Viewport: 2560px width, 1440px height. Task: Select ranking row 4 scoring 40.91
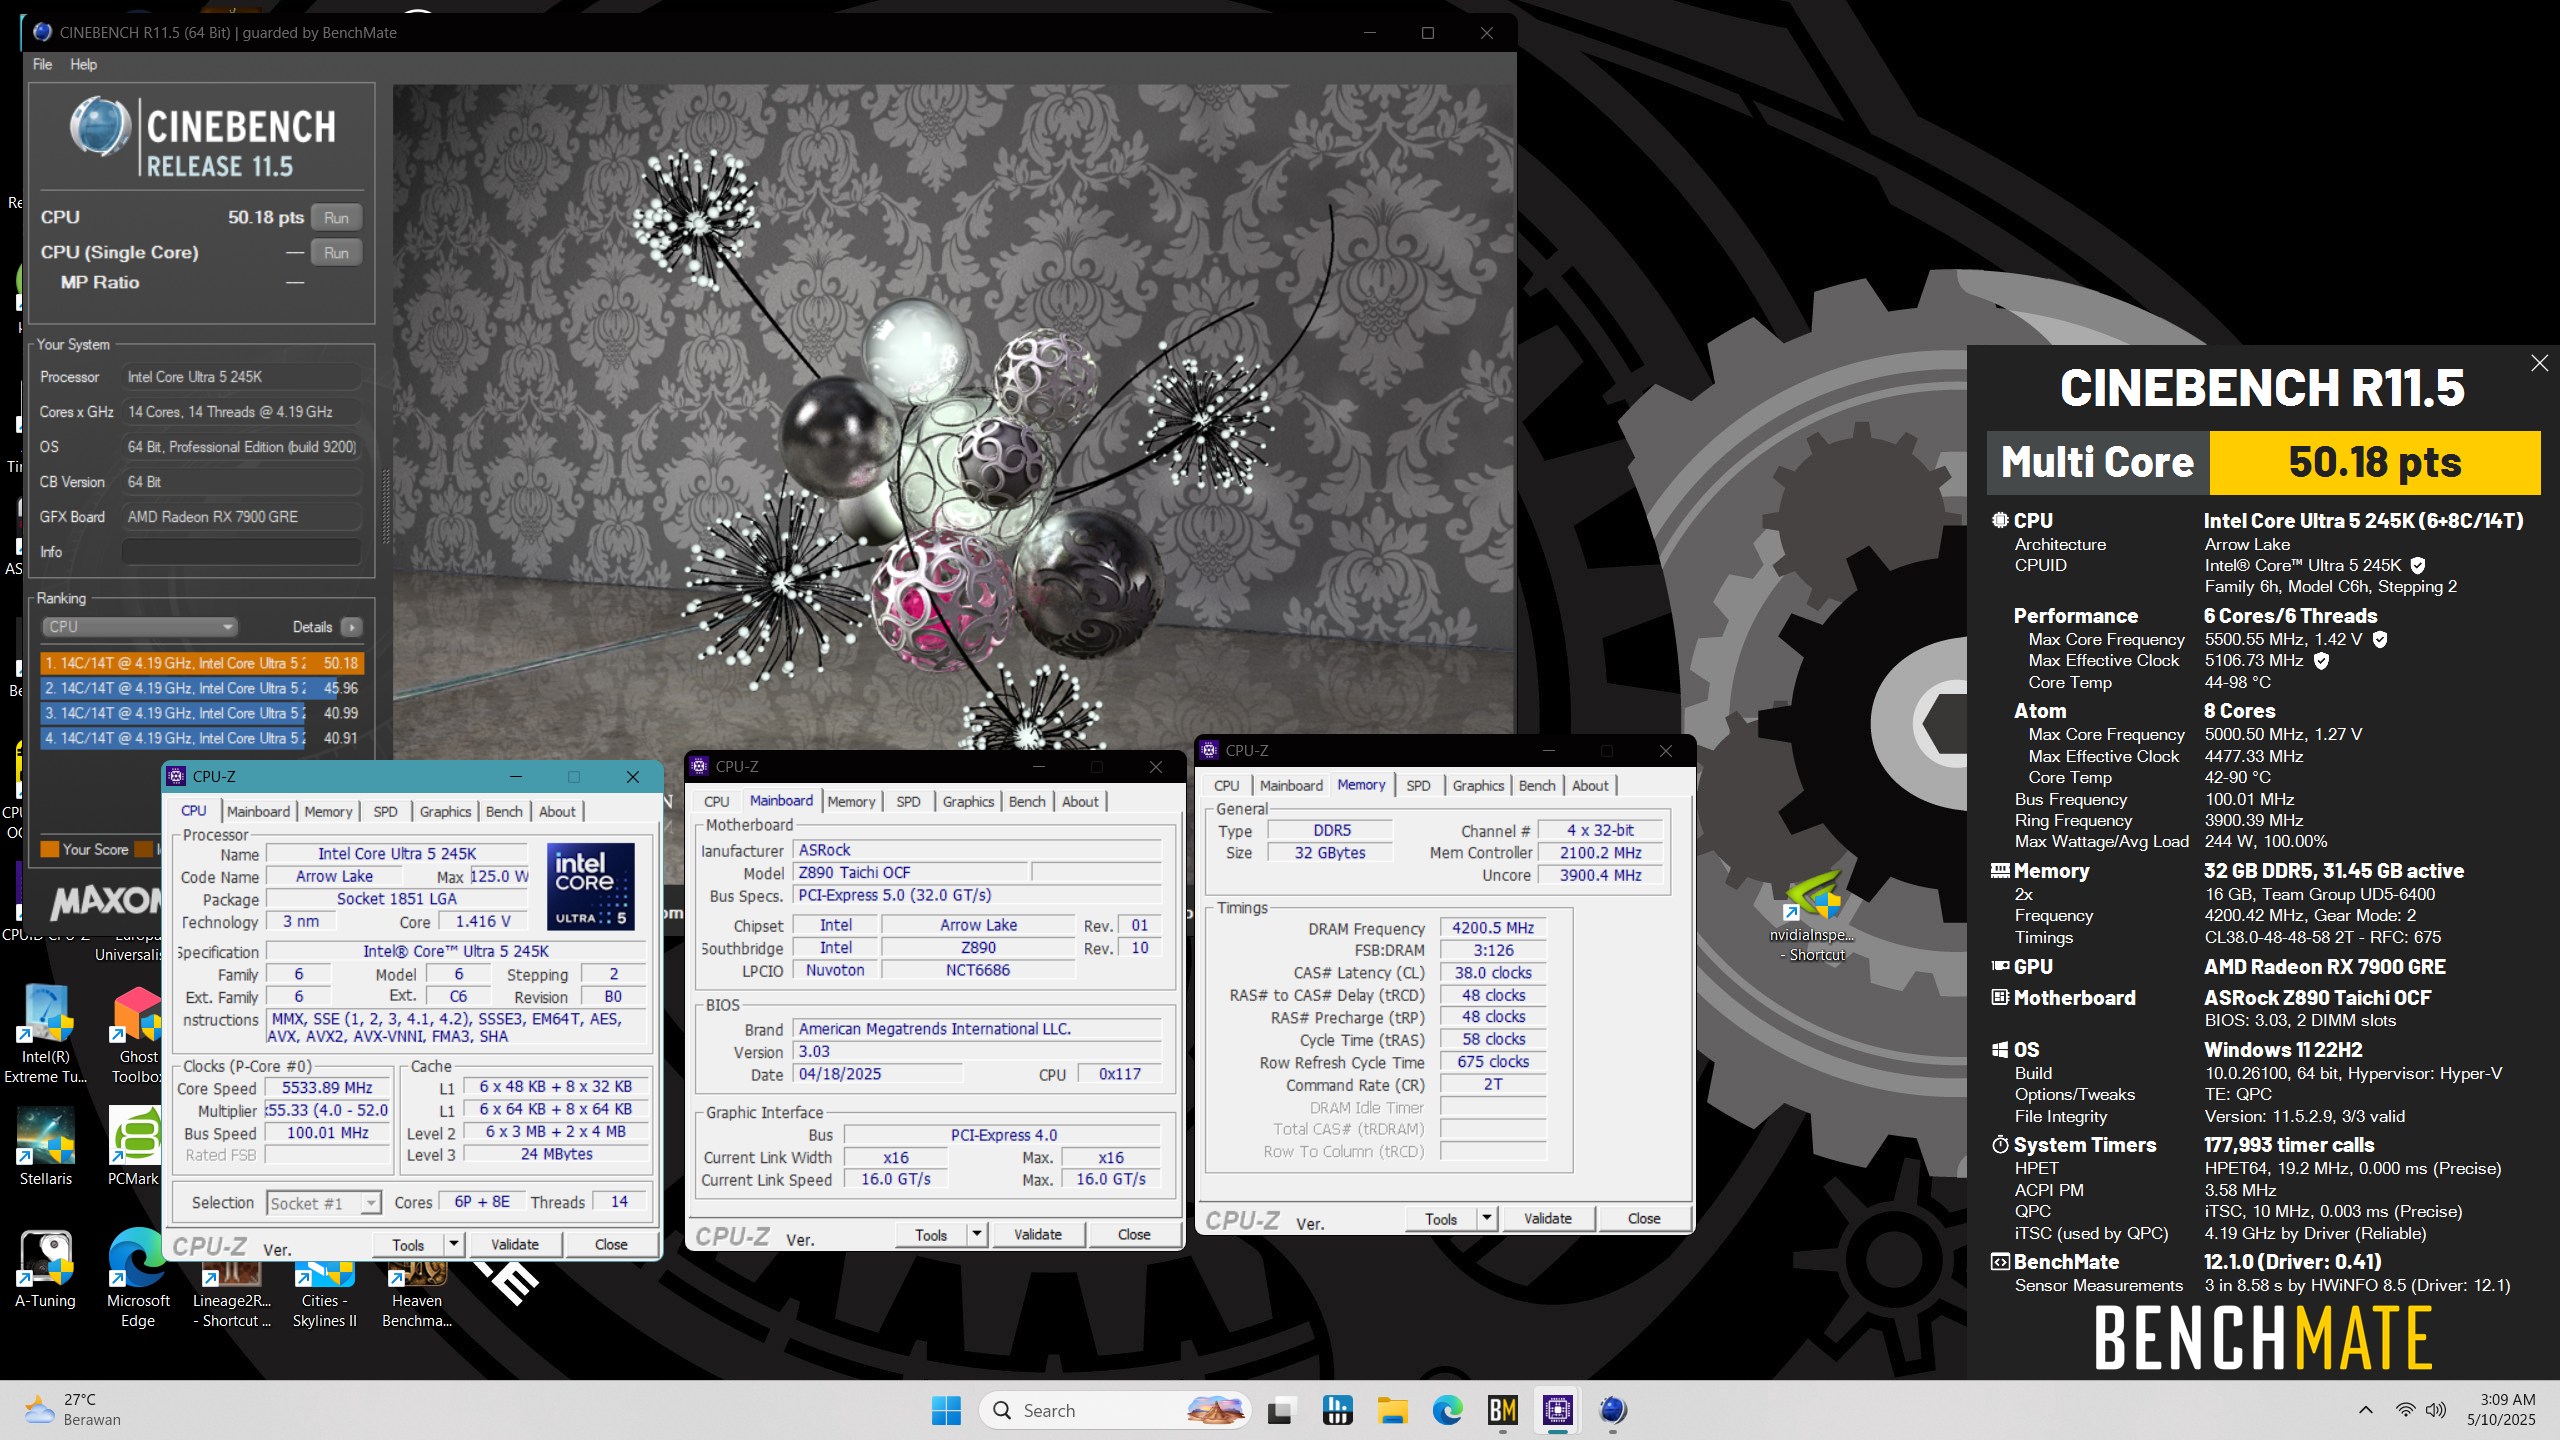(x=202, y=738)
